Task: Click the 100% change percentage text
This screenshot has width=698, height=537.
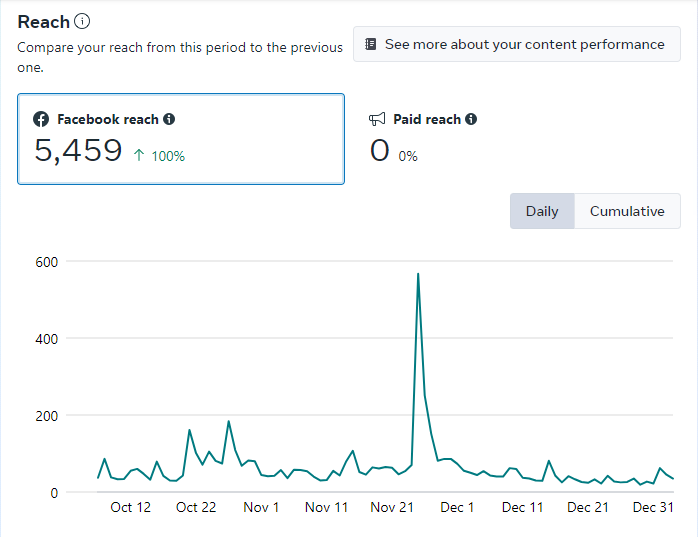Action: point(168,156)
